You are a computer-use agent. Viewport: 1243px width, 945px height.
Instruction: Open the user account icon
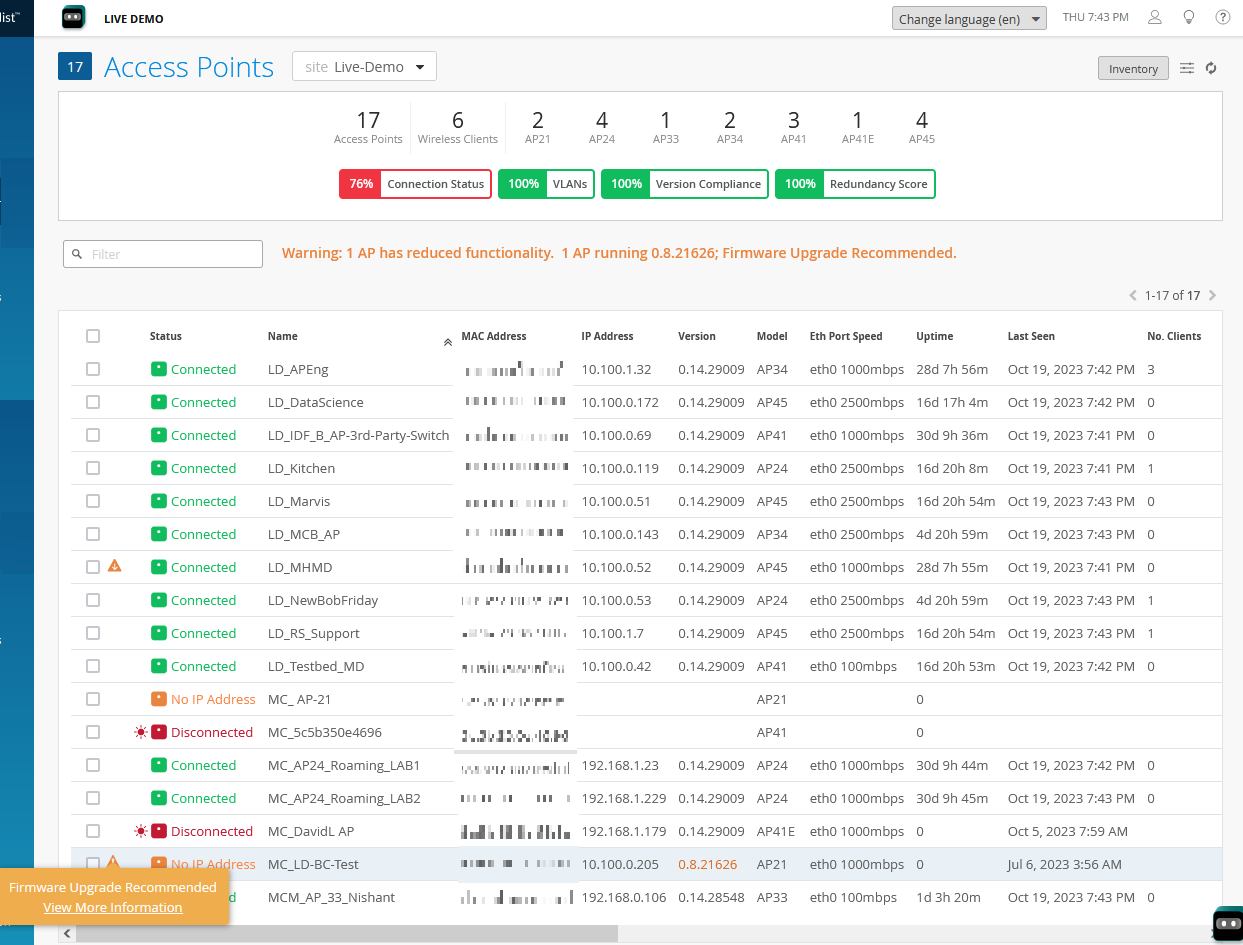pyautogui.click(x=1155, y=18)
